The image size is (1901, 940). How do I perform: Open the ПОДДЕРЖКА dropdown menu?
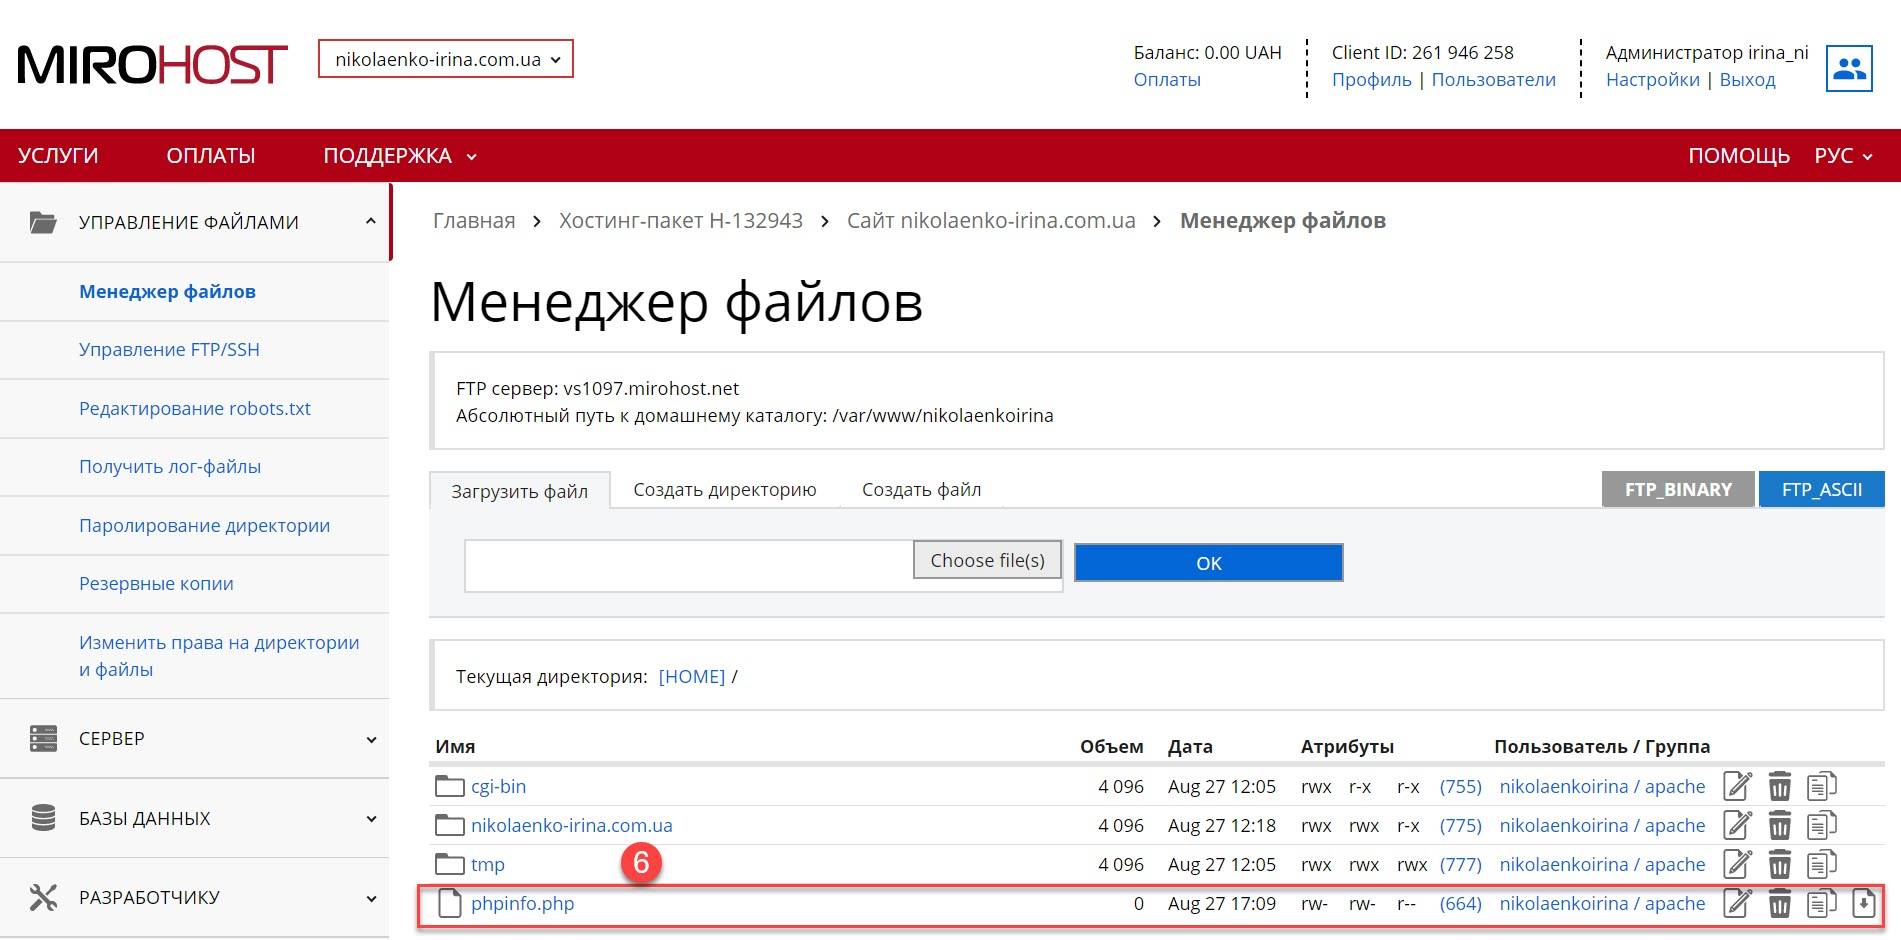400,156
